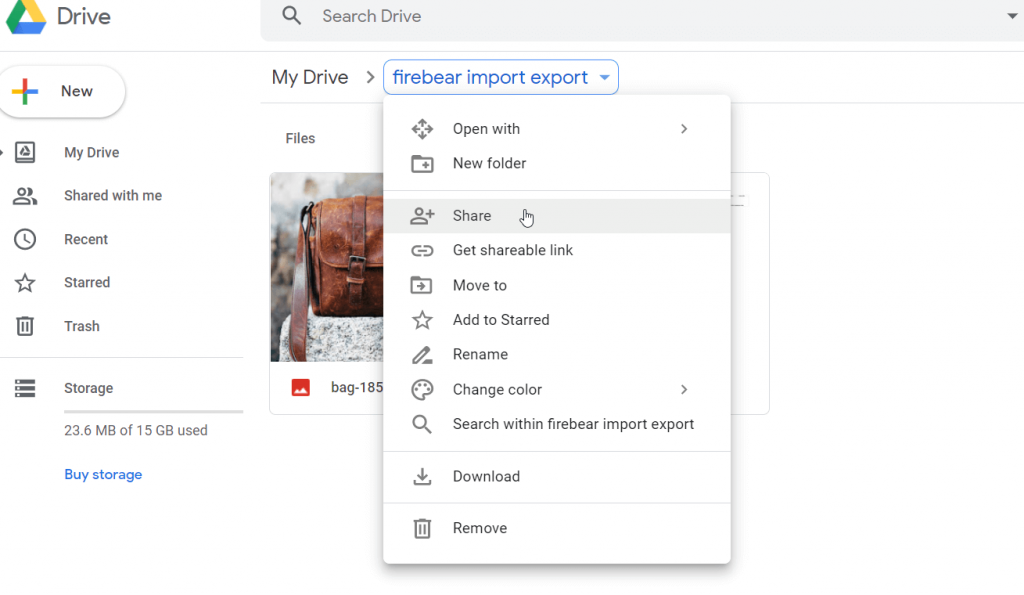The height and width of the screenshot is (595, 1024).
Task: Select Remove from the menu
Action: click(x=556, y=528)
